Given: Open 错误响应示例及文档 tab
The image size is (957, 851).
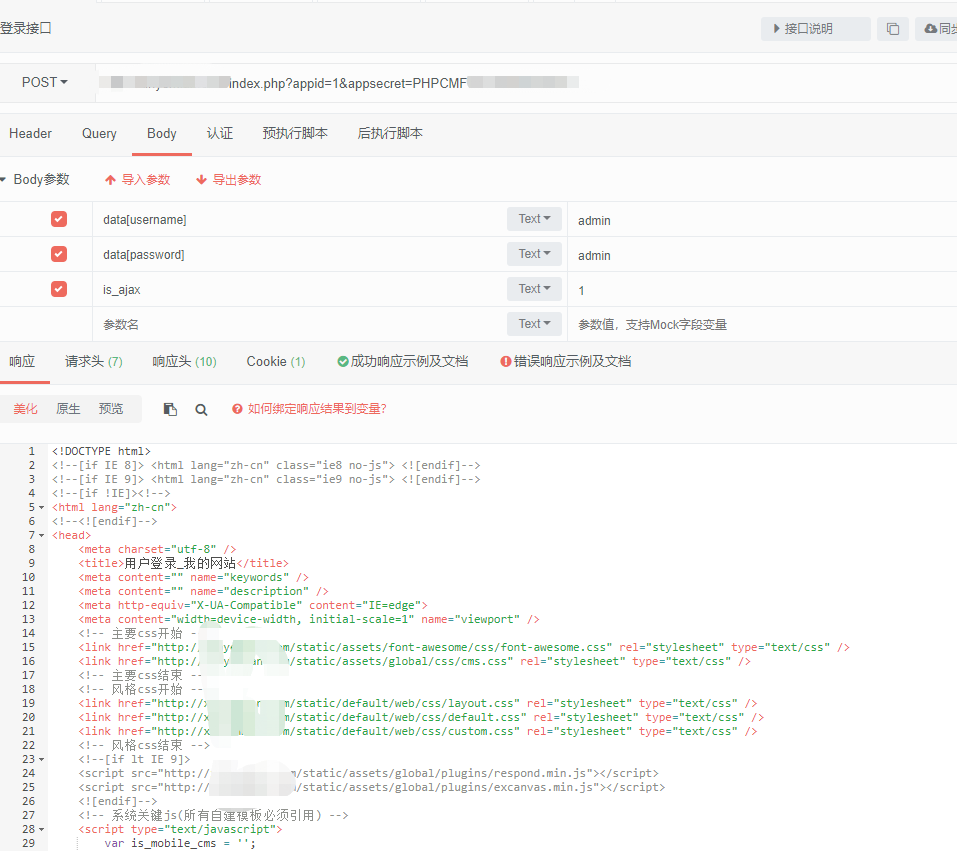Looking at the screenshot, I should pyautogui.click(x=566, y=362).
